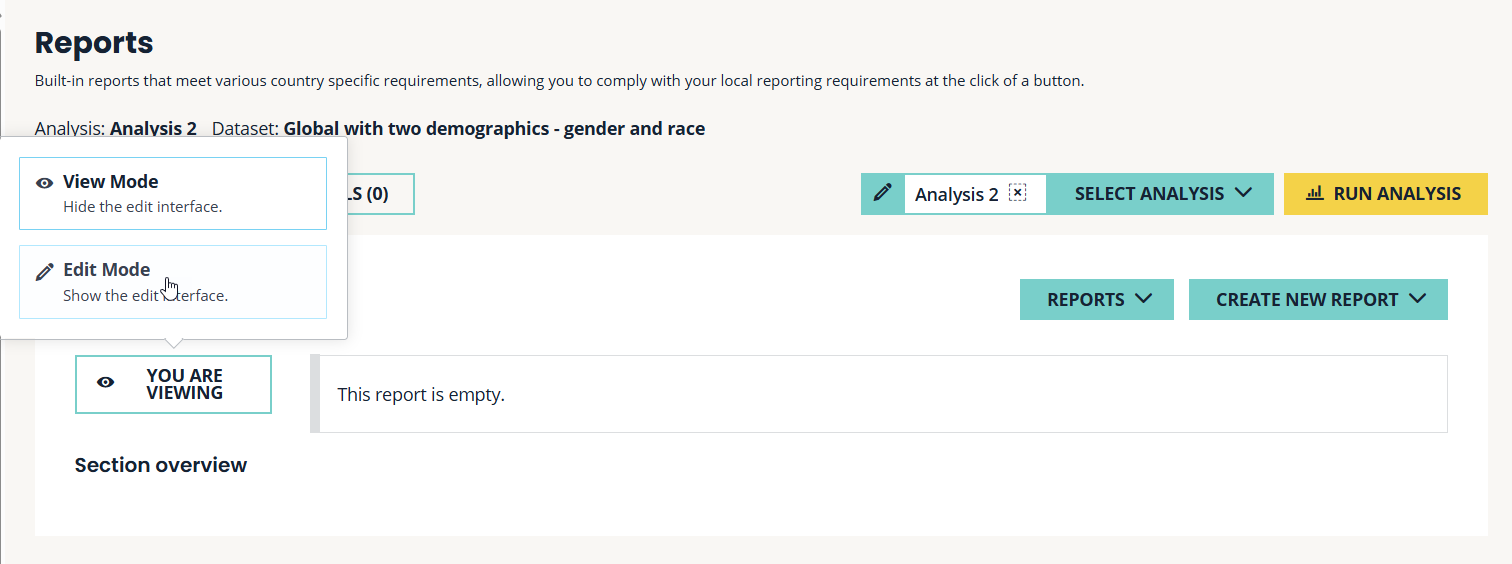Screen dimensions: 1512x564
Task: Click the pencil icon beside Edit Mode
Action: 44,271
